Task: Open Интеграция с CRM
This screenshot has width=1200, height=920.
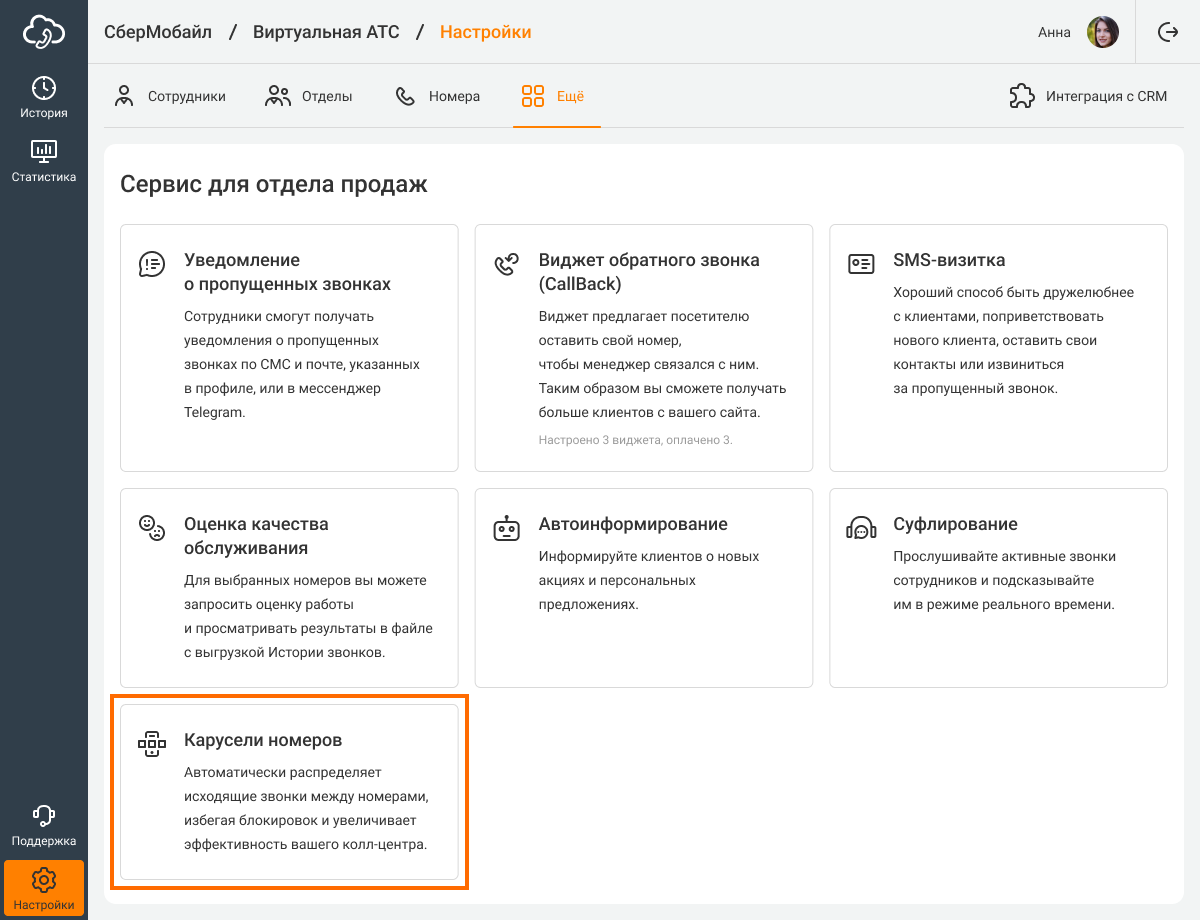Action: tap(1088, 97)
